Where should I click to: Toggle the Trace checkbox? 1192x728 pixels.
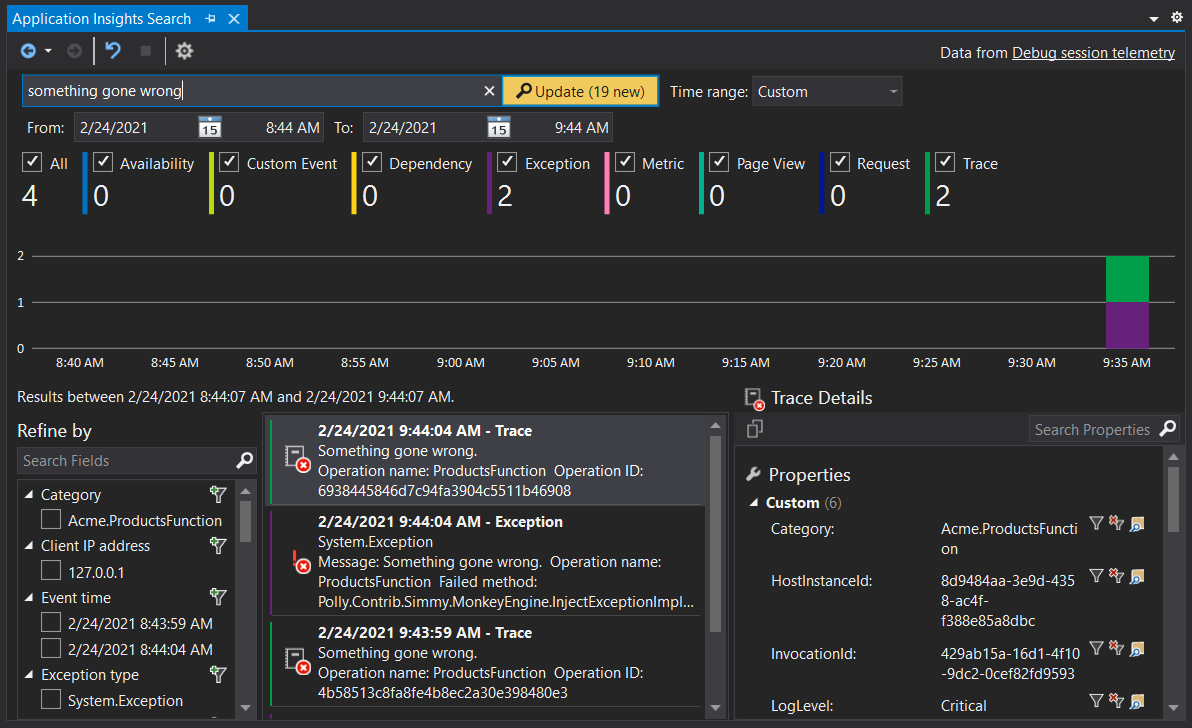pos(945,162)
